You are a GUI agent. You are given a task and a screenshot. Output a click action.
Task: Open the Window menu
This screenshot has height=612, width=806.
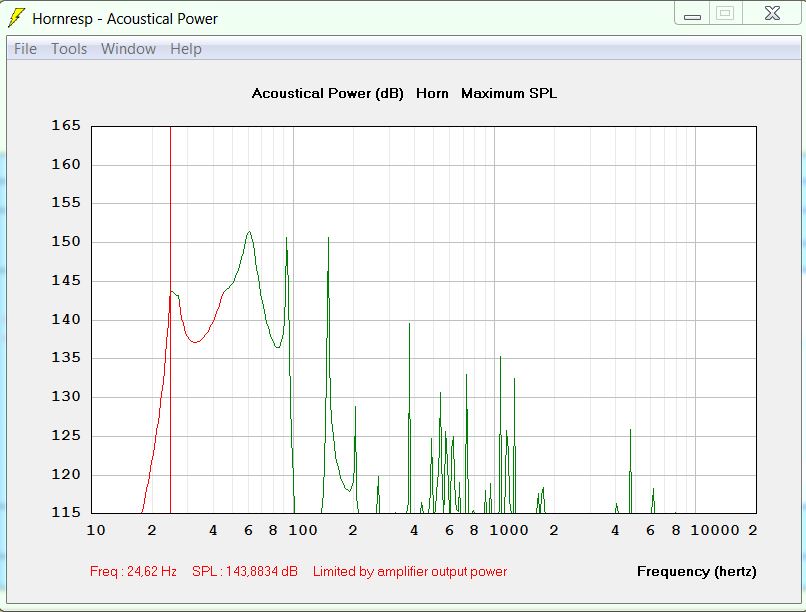(x=128, y=49)
